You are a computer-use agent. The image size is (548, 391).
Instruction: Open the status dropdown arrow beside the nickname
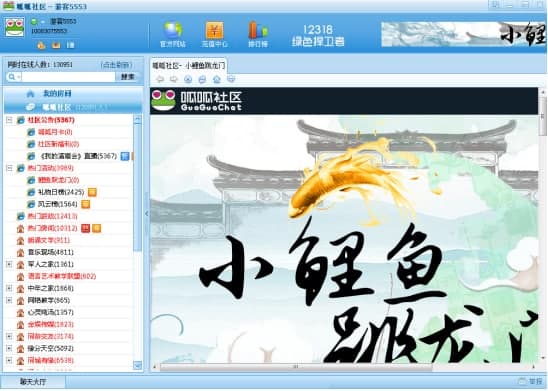(42, 22)
